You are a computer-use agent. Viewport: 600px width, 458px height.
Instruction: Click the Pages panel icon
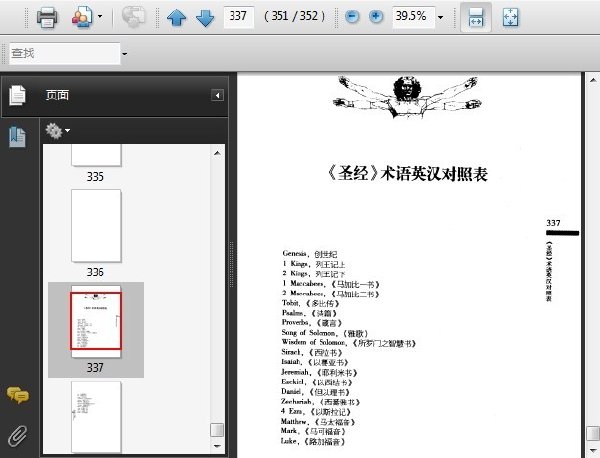17,95
